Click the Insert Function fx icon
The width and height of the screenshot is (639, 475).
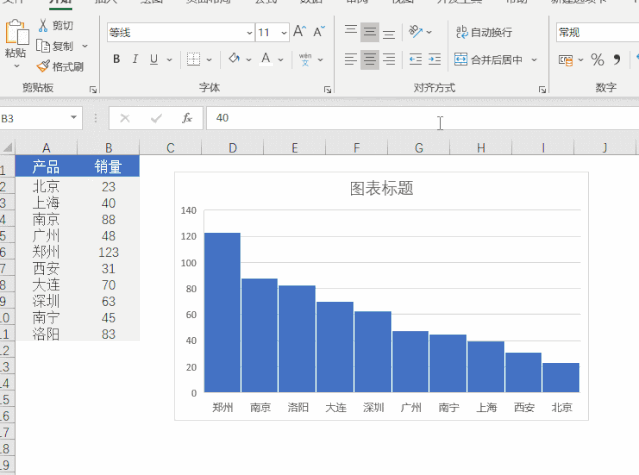click(187, 118)
